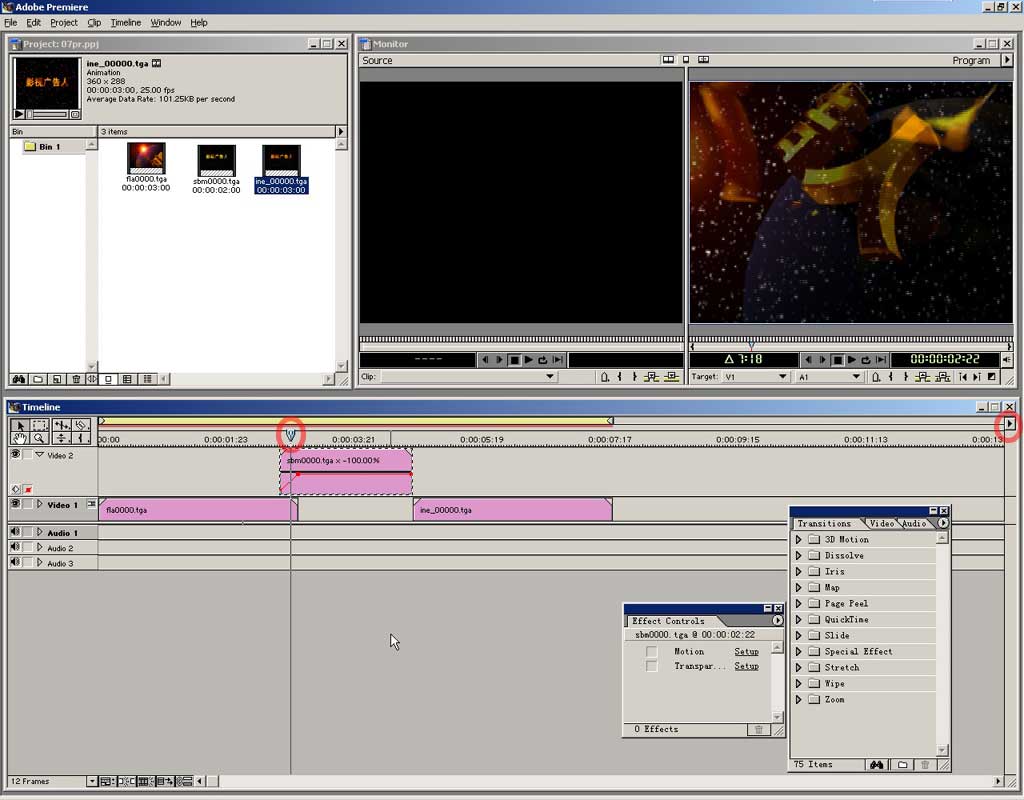Click Setup link next to Motion
The width and height of the screenshot is (1024, 800).
(746, 652)
